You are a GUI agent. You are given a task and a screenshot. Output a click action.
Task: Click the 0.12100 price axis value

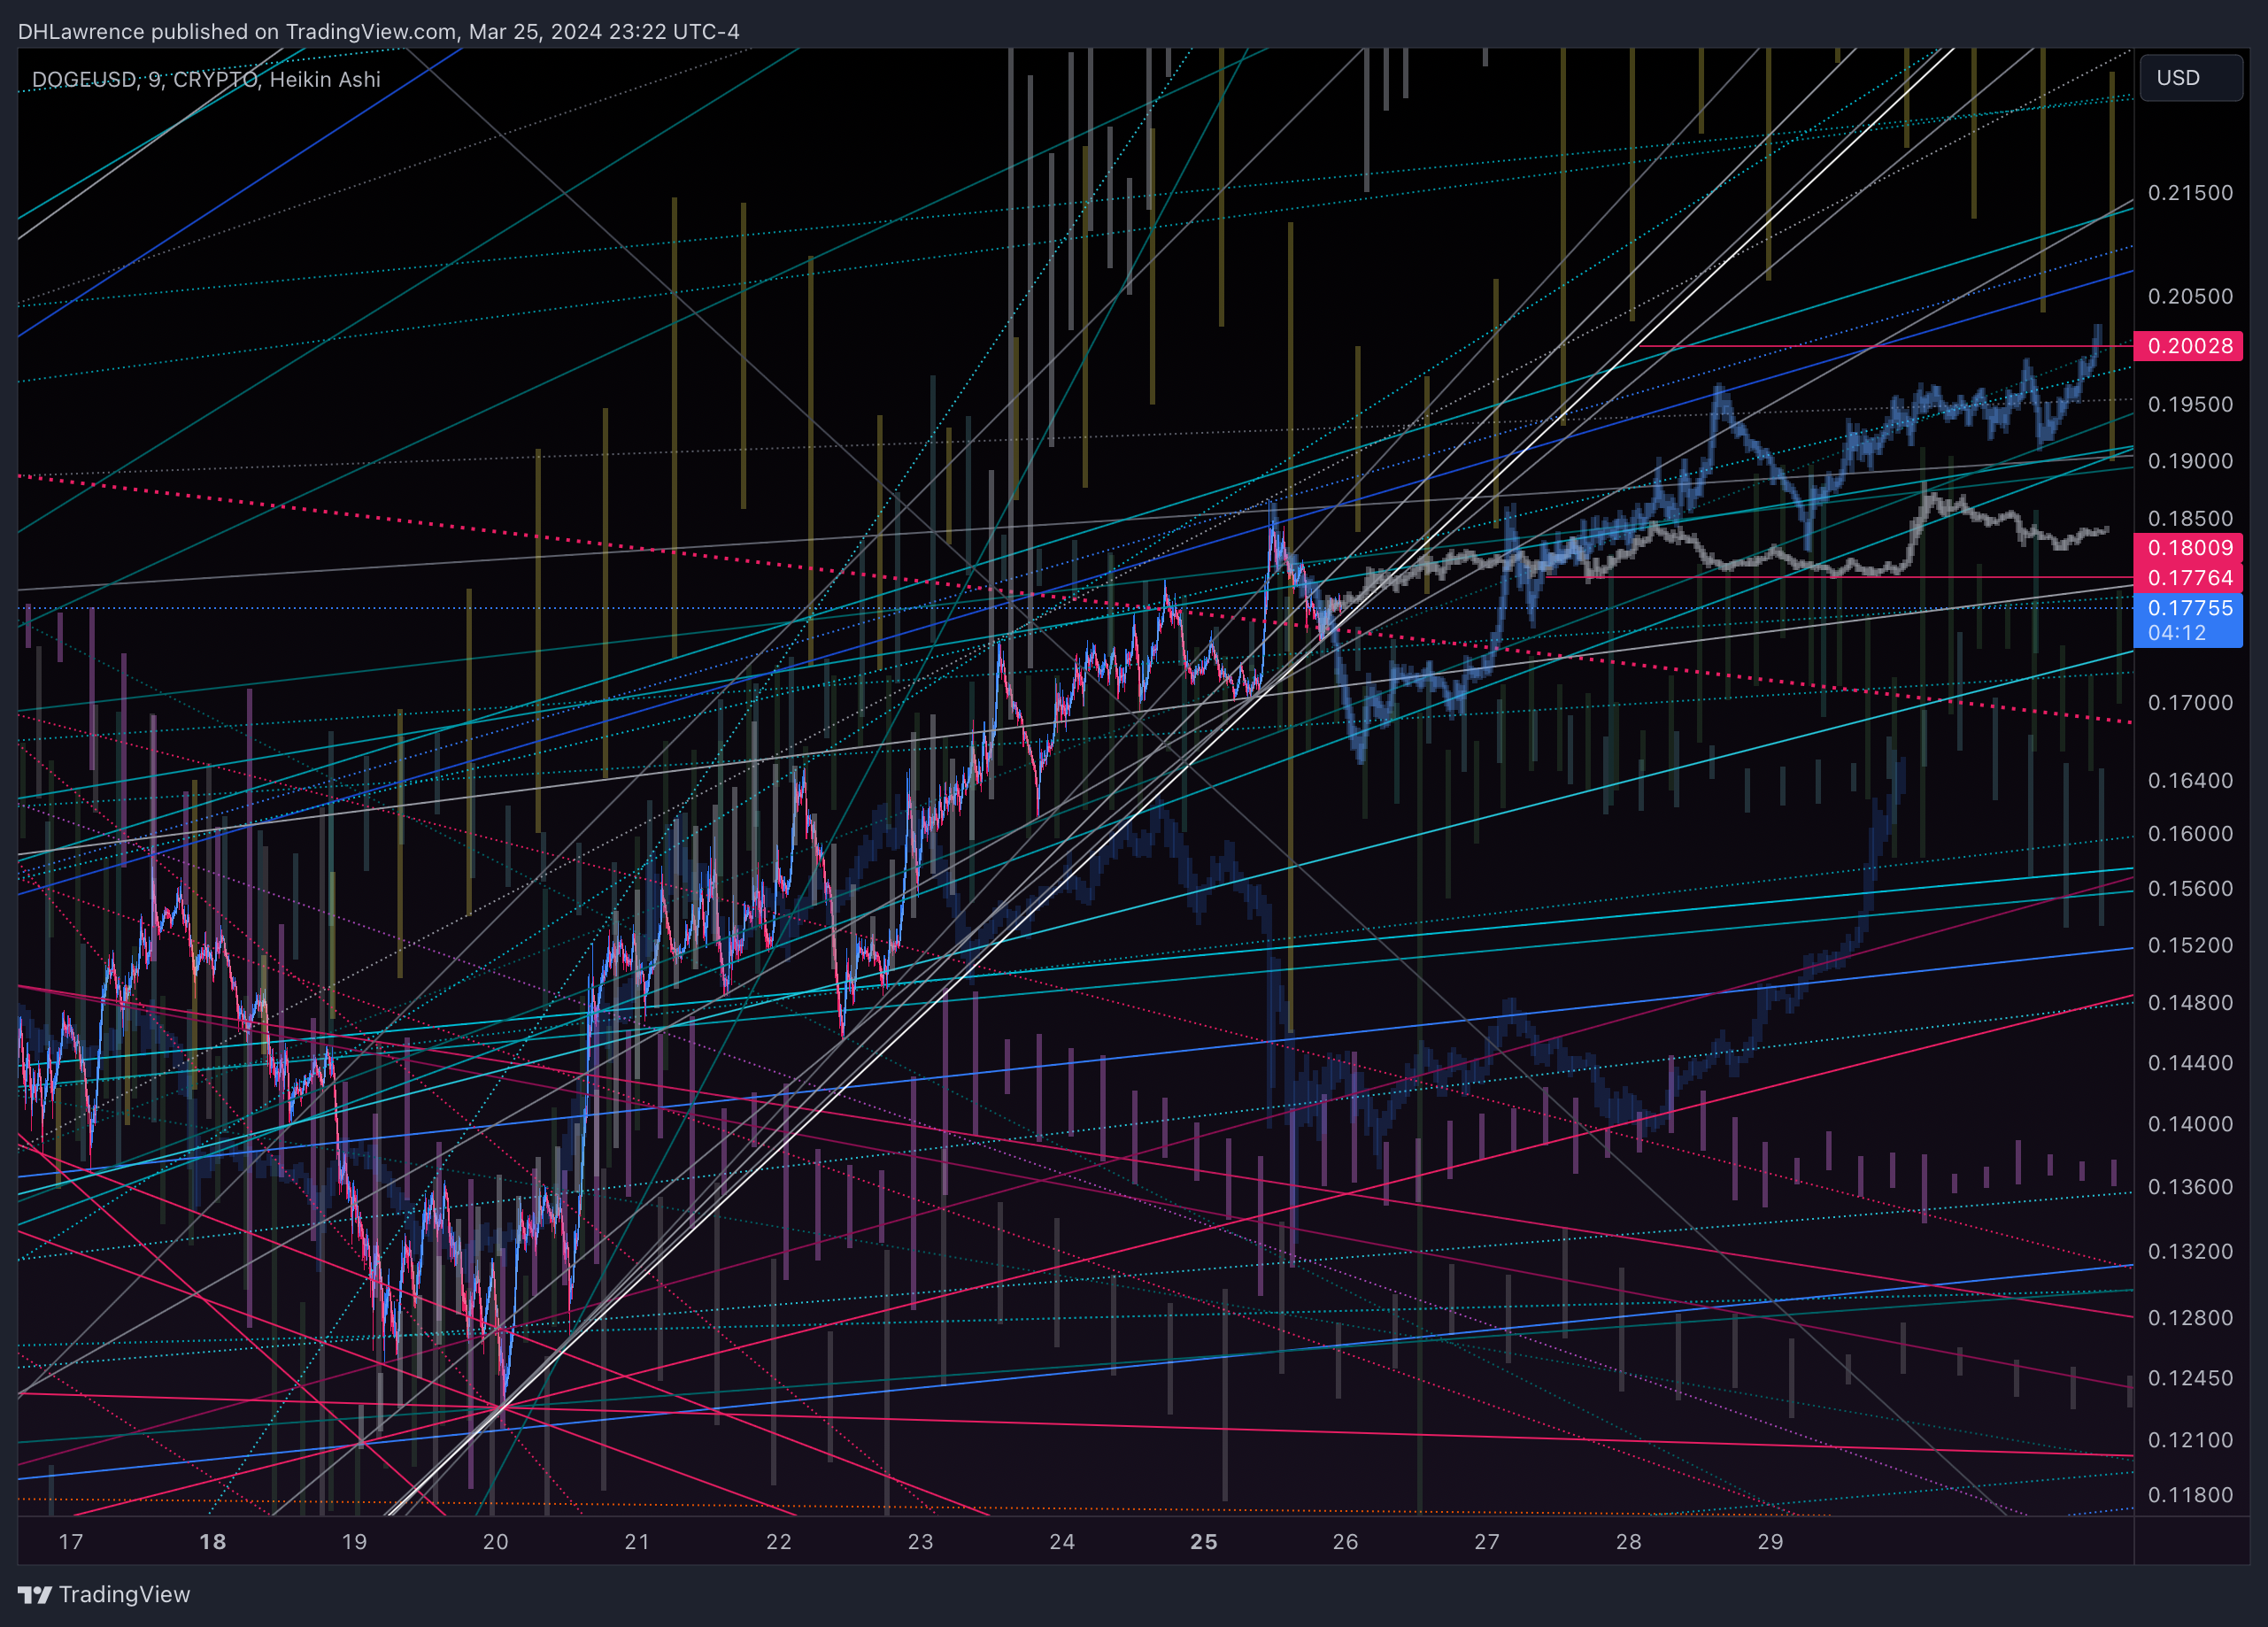(x=2190, y=1440)
